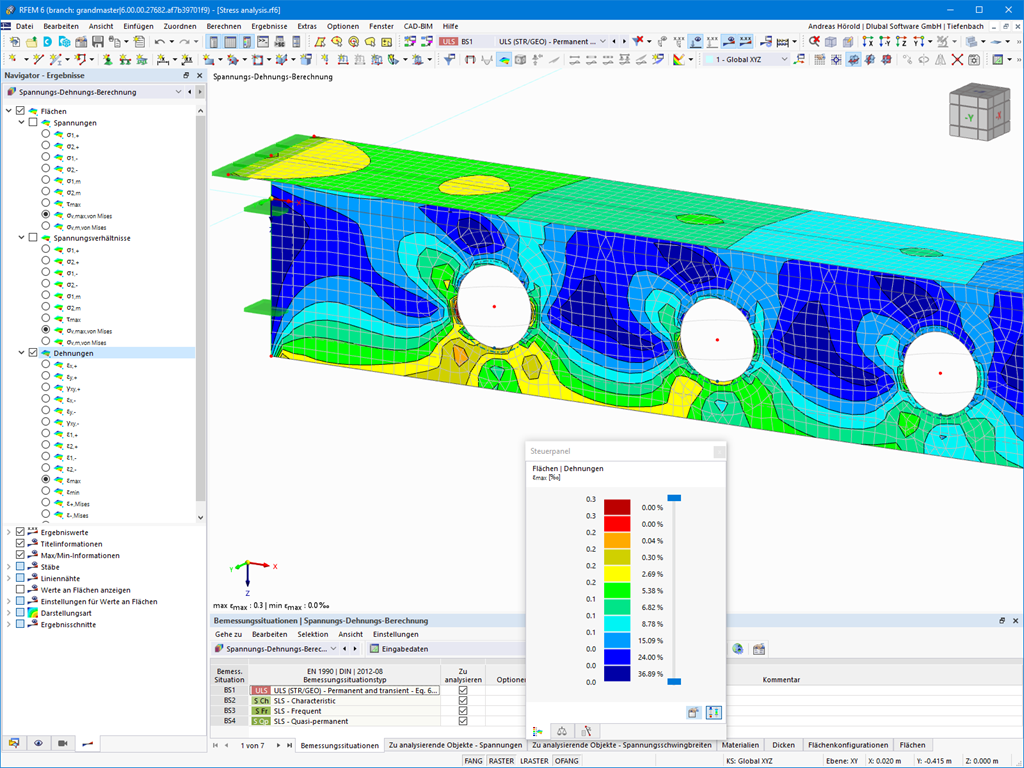Screen dimensions: 1024x768
Task: Select the εmin radio button under Dehnungen
Action: (x=46, y=492)
